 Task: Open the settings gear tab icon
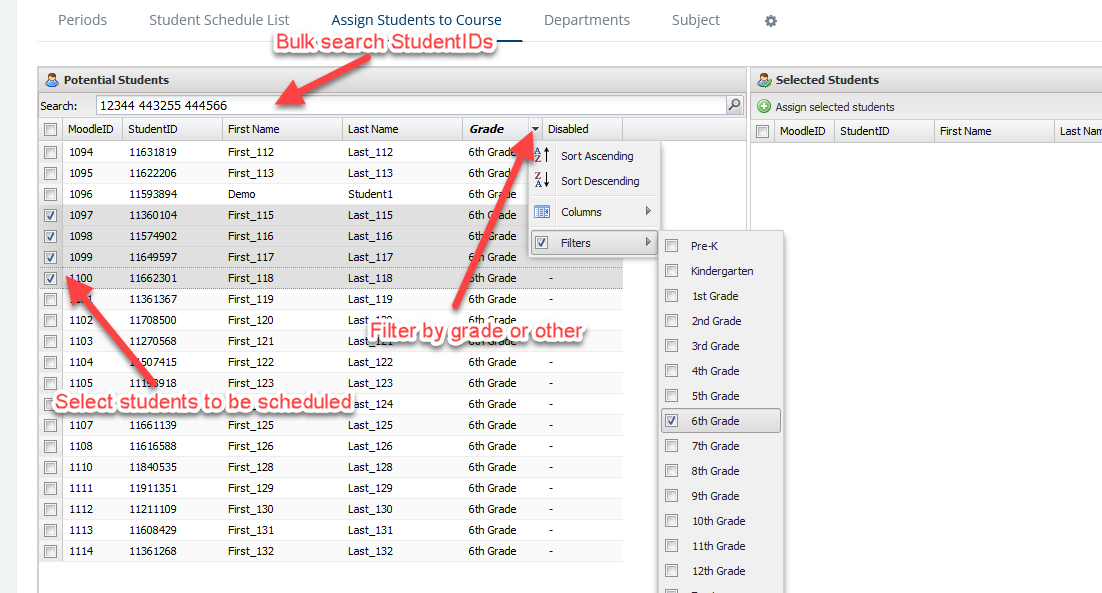770,21
